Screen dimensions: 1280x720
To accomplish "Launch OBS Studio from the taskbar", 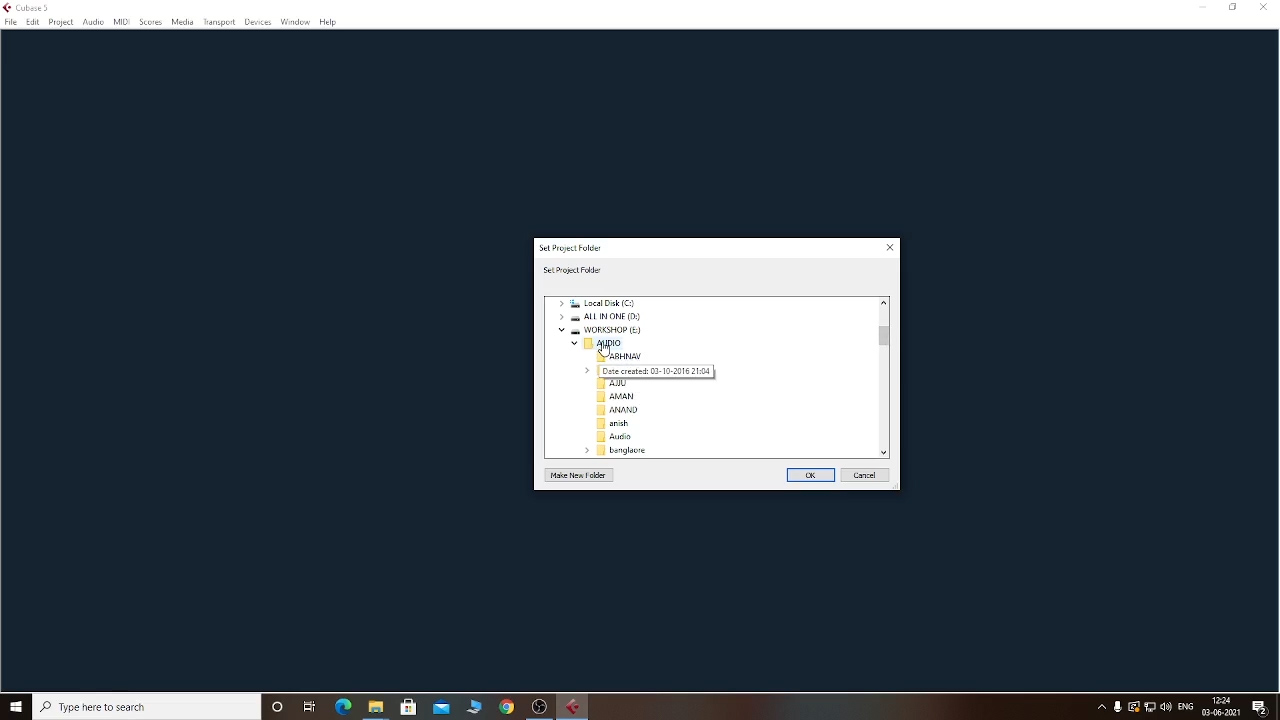I will pyautogui.click(x=540, y=707).
